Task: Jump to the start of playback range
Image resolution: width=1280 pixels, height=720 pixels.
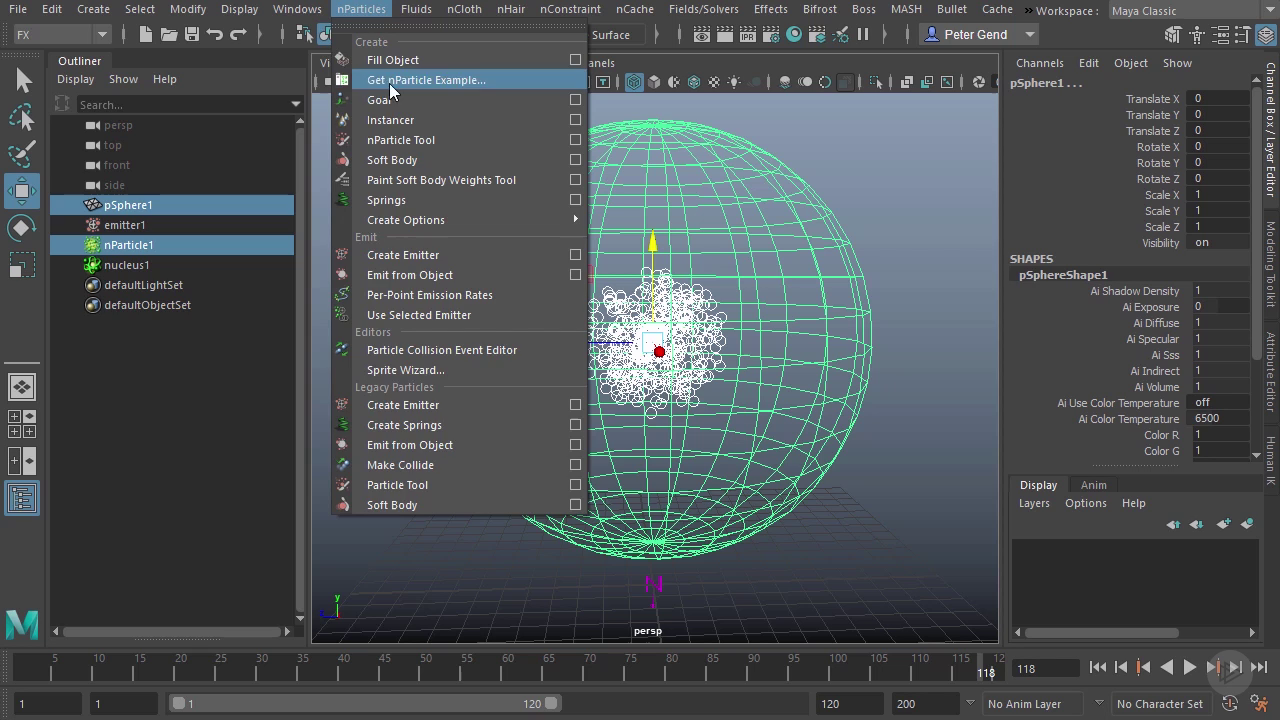Action: [1098, 667]
